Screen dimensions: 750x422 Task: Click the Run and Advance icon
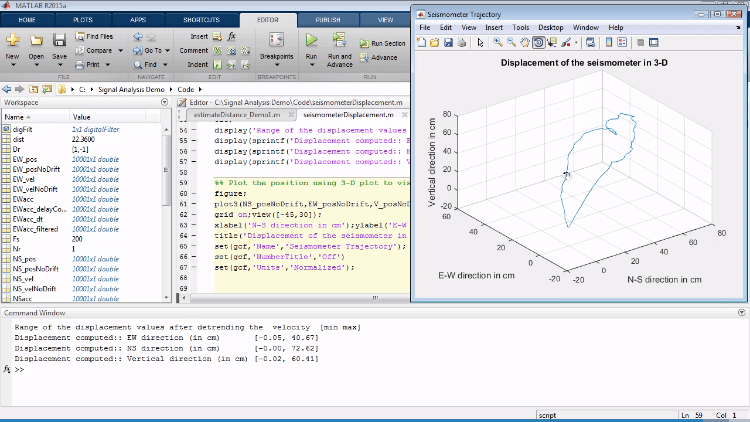point(339,41)
